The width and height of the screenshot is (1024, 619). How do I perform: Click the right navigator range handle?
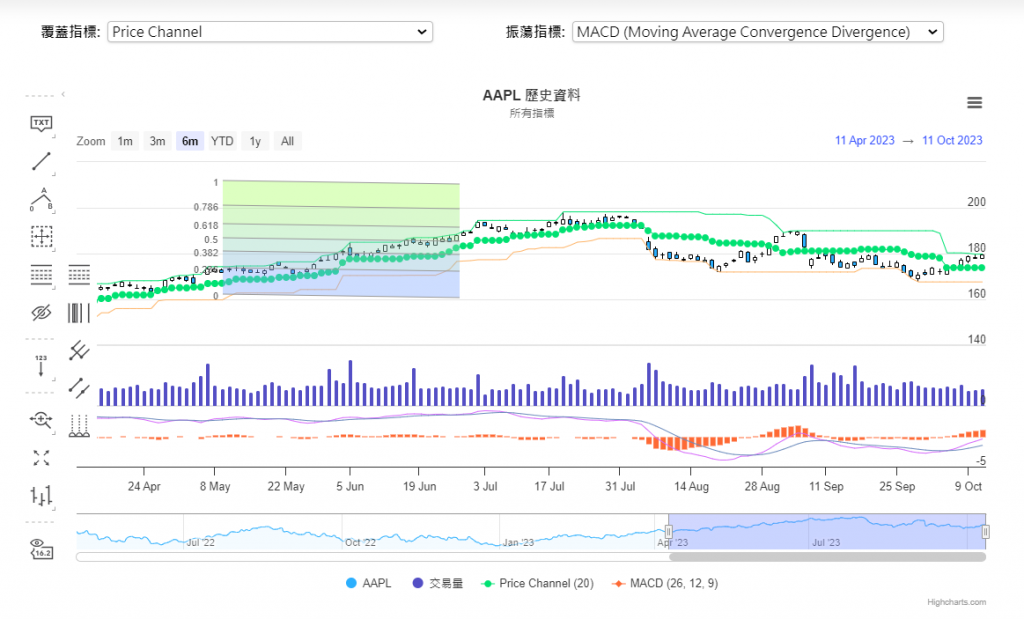pos(985,532)
